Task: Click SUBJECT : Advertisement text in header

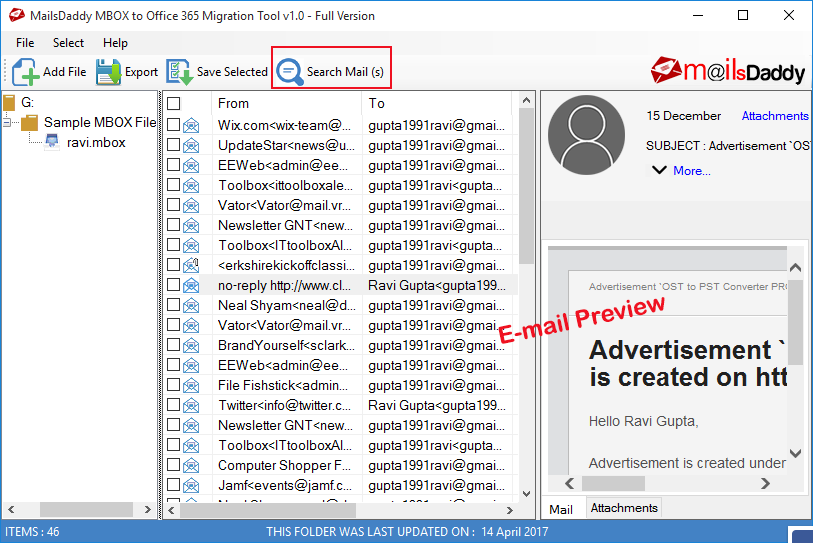Action: [x=727, y=146]
